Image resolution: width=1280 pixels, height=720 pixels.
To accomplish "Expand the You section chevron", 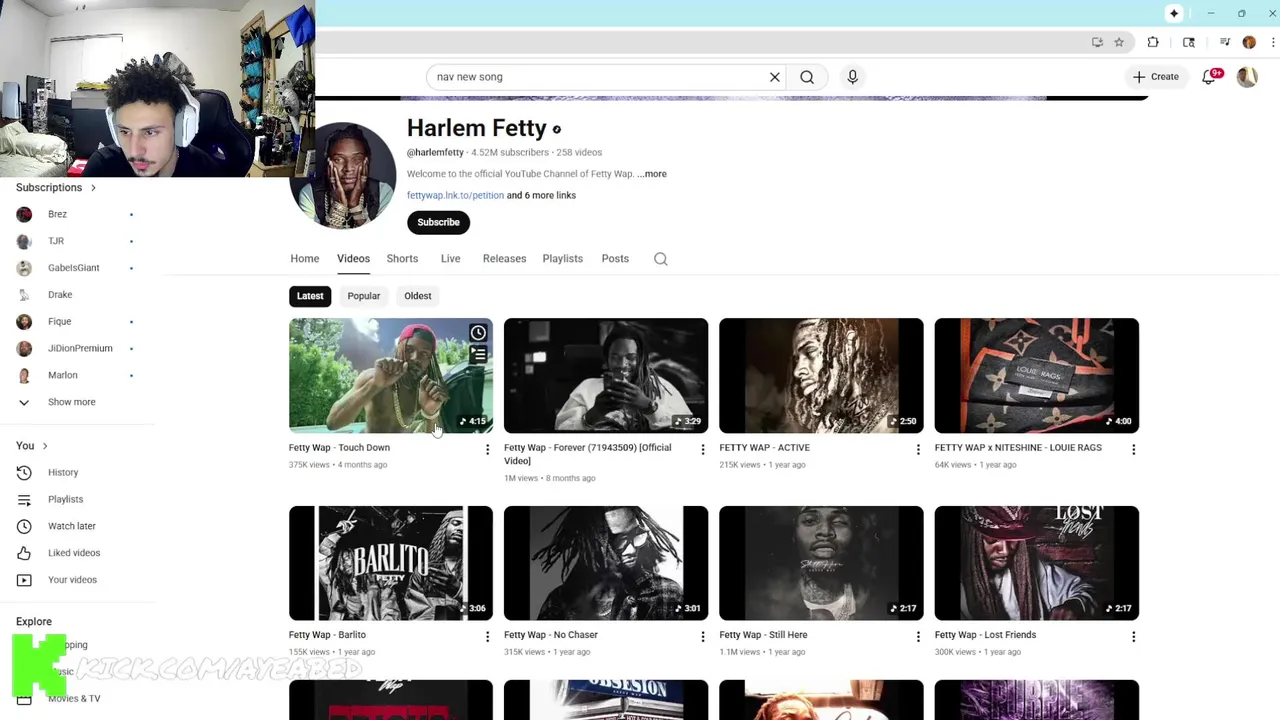I will [44, 446].
